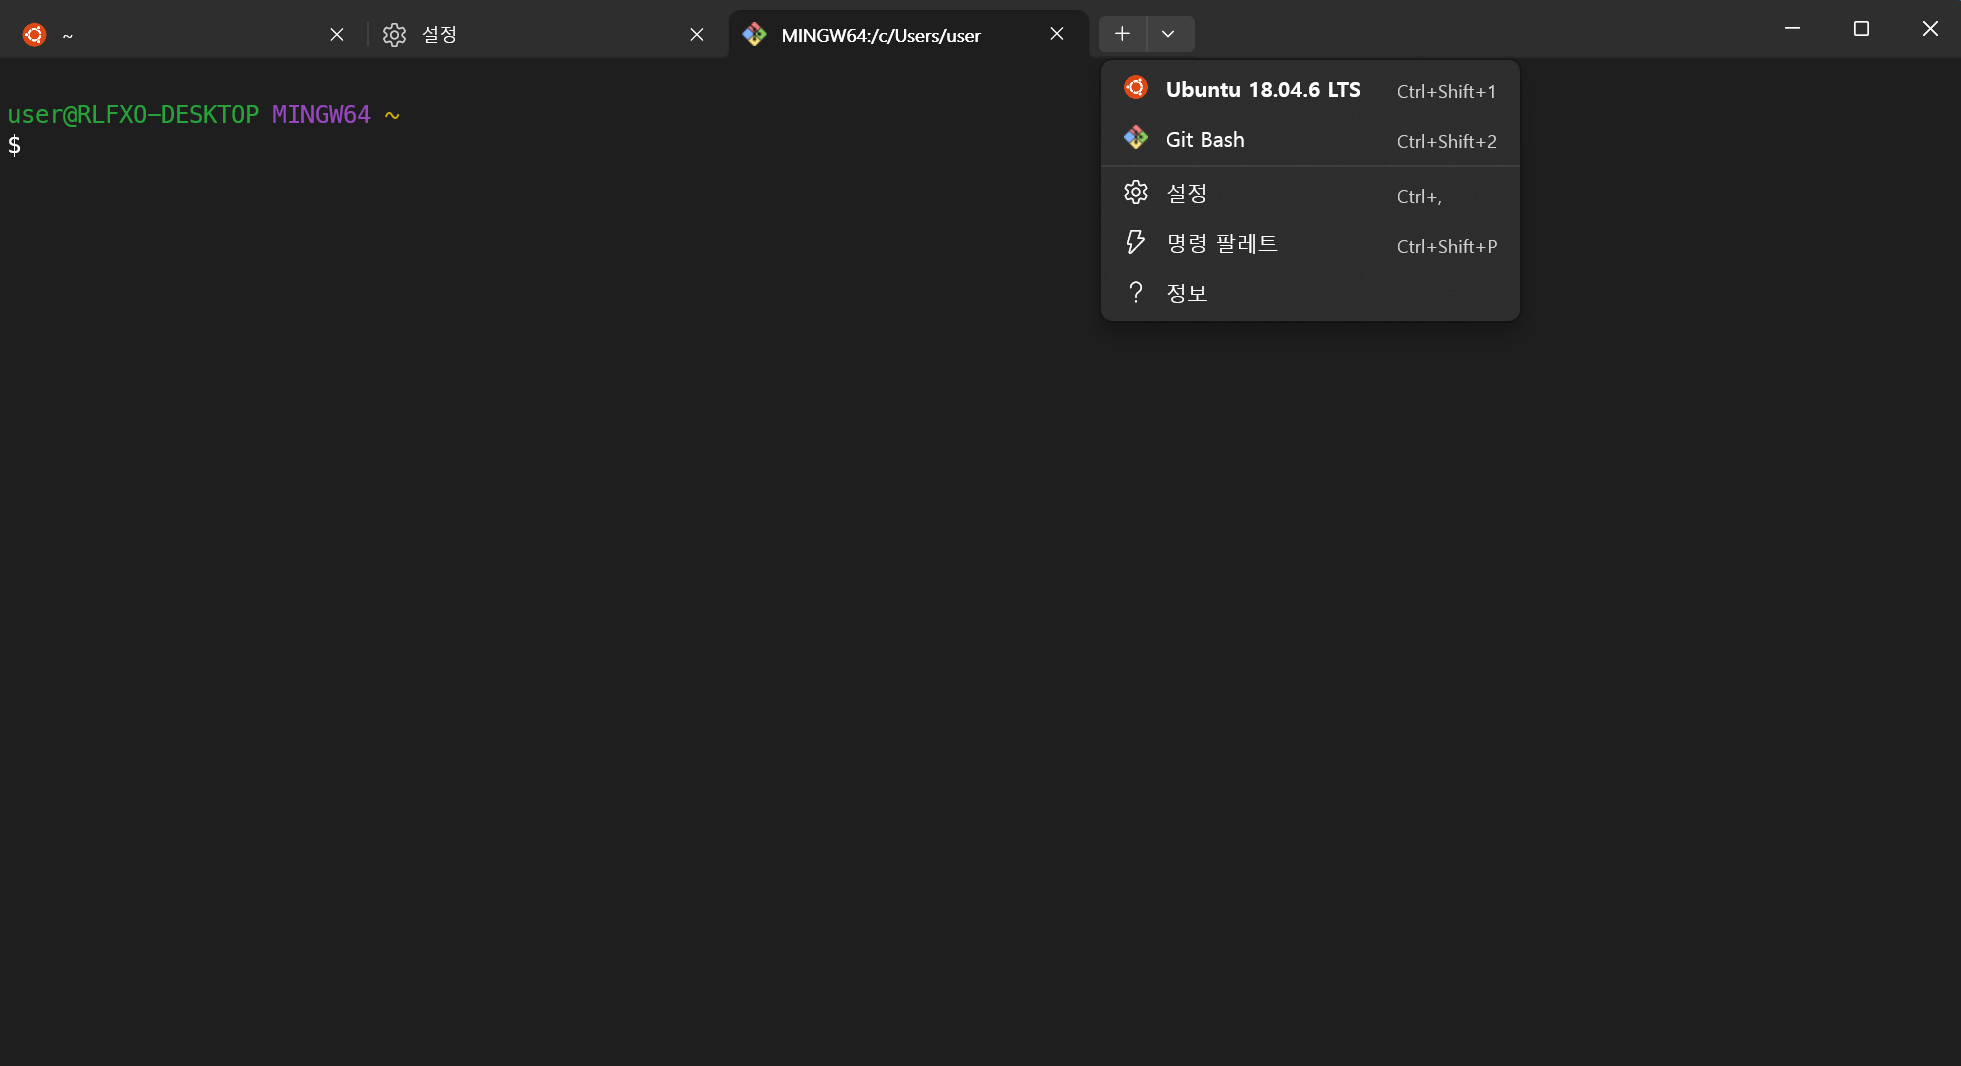Add a new tab with plus button
Image resolution: width=1961 pixels, height=1066 pixels.
click(1123, 34)
